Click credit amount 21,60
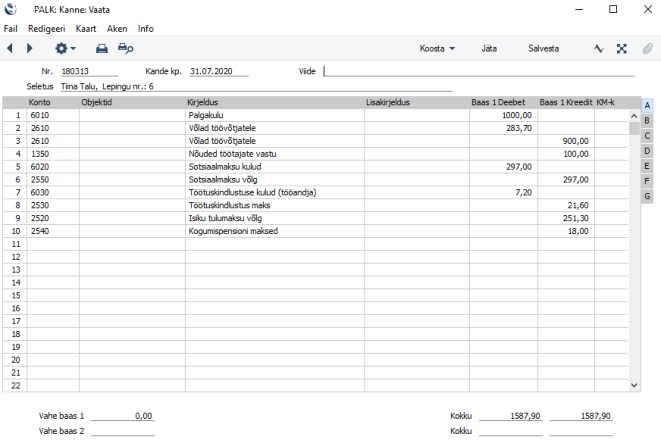 (x=566, y=205)
